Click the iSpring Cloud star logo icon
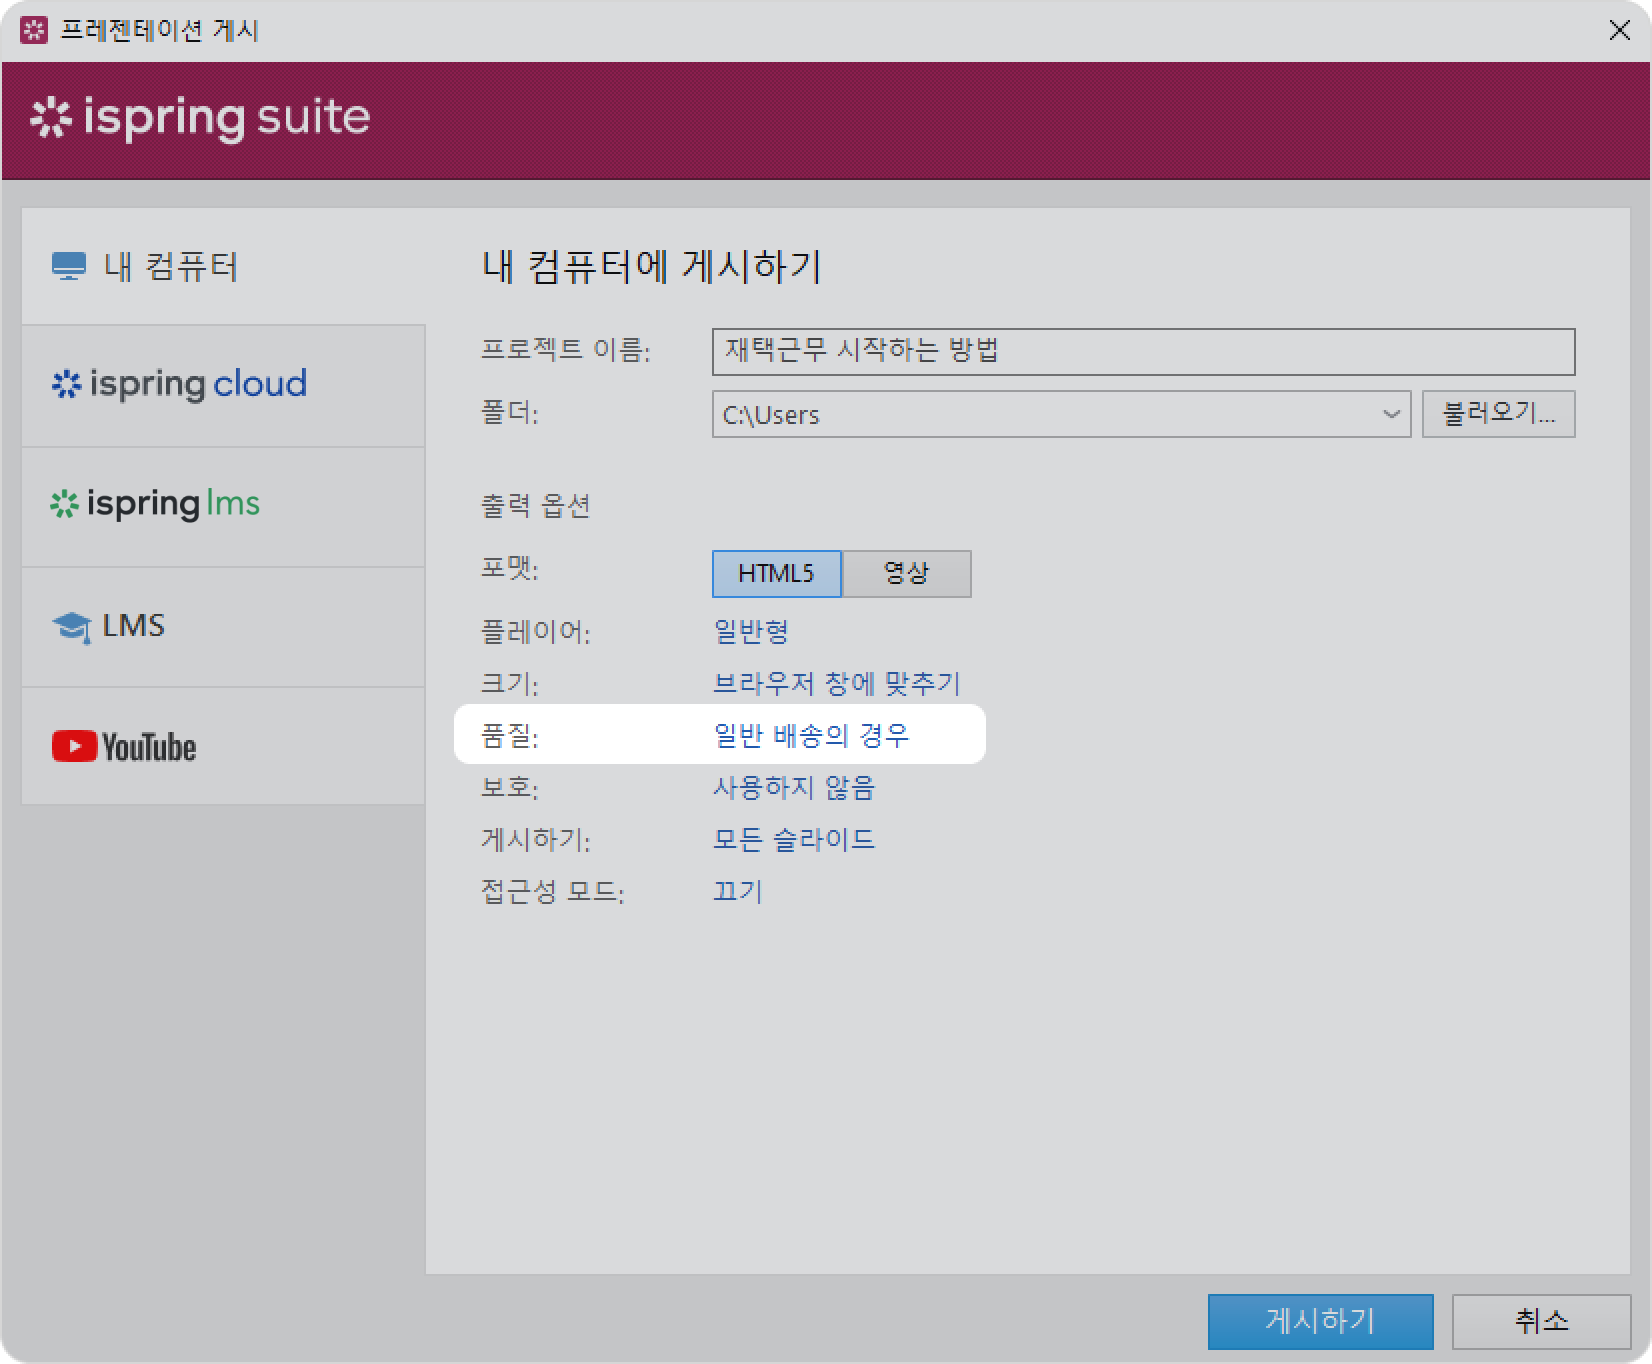 [66, 385]
